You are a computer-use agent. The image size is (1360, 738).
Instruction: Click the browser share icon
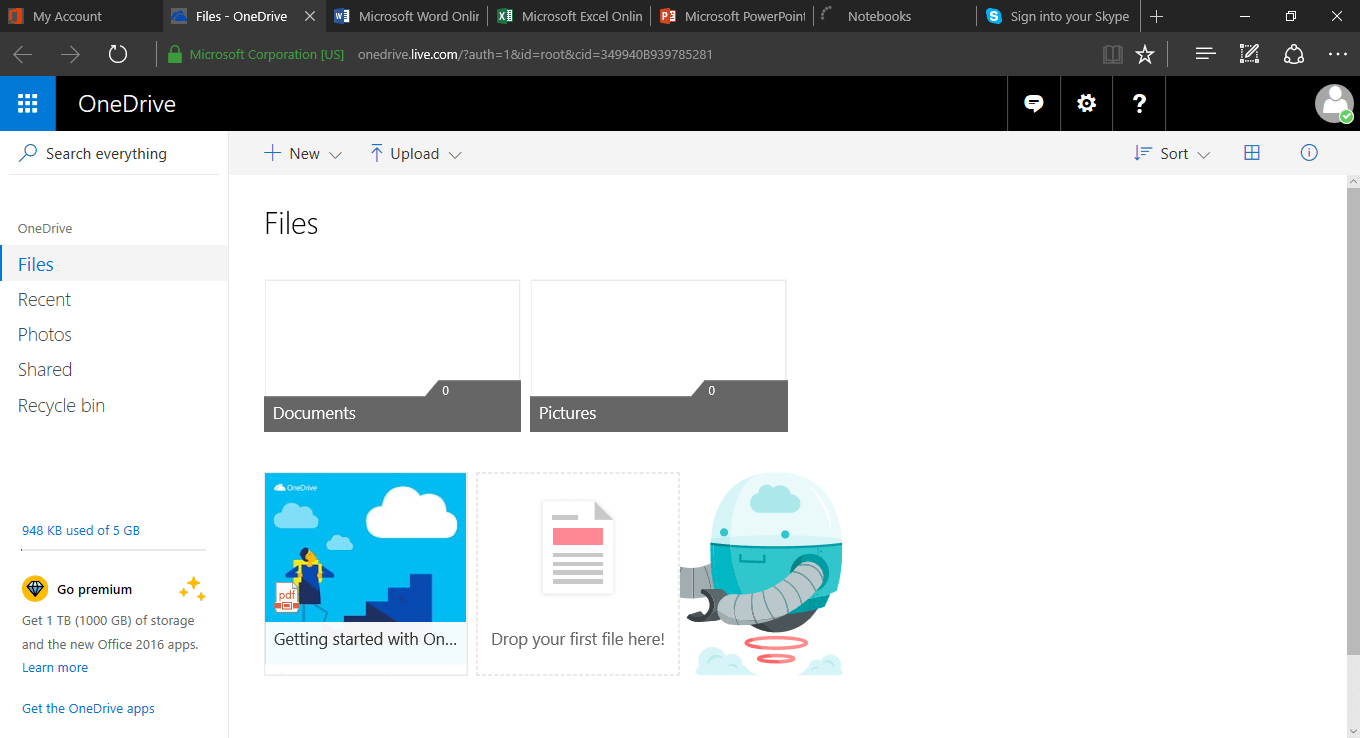[1294, 54]
